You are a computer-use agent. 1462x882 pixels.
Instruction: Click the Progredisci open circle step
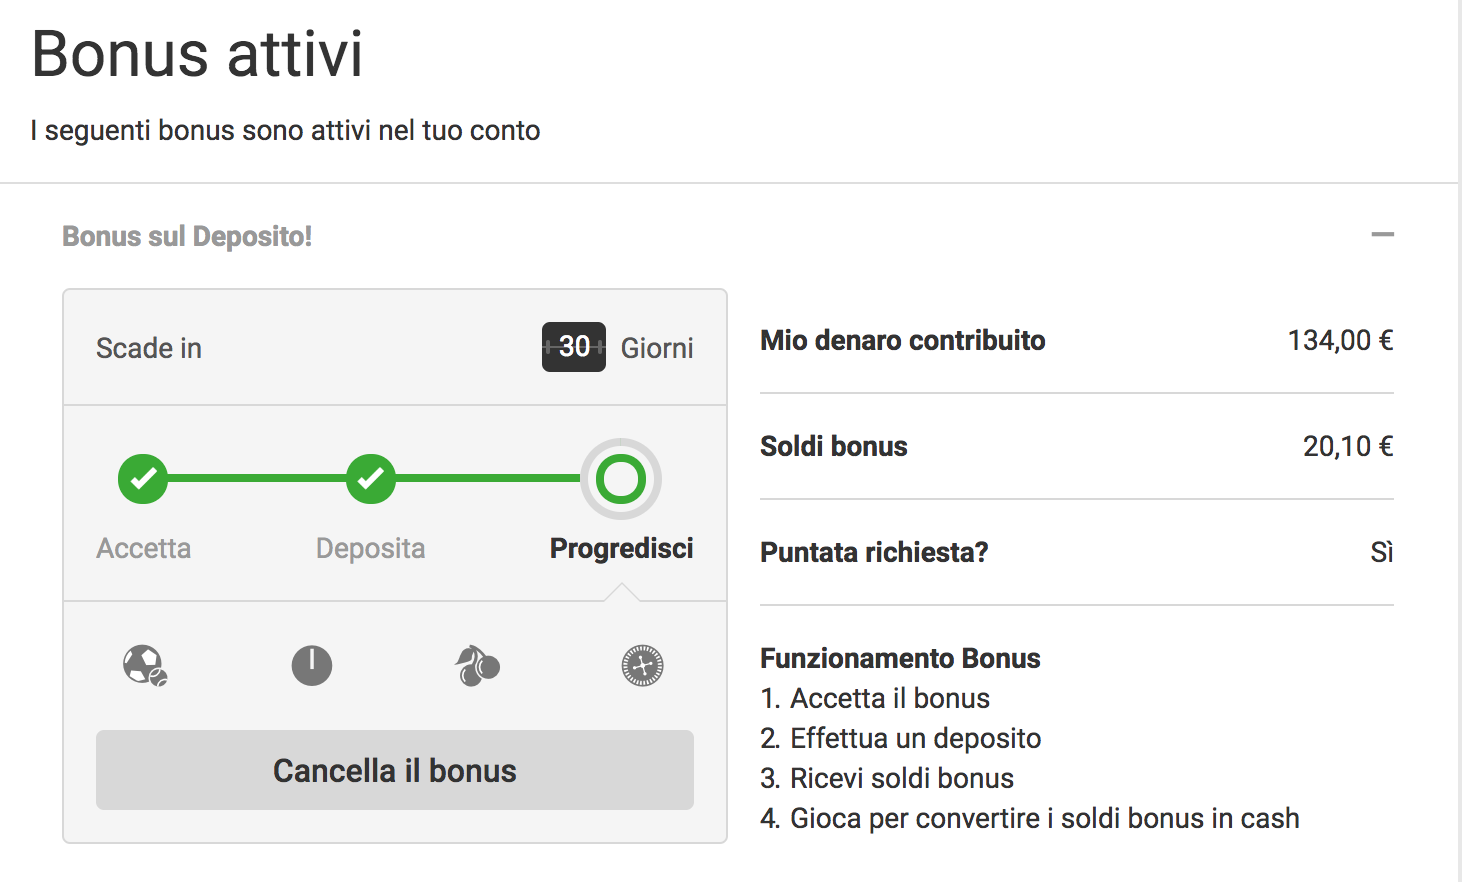click(x=621, y=479)
